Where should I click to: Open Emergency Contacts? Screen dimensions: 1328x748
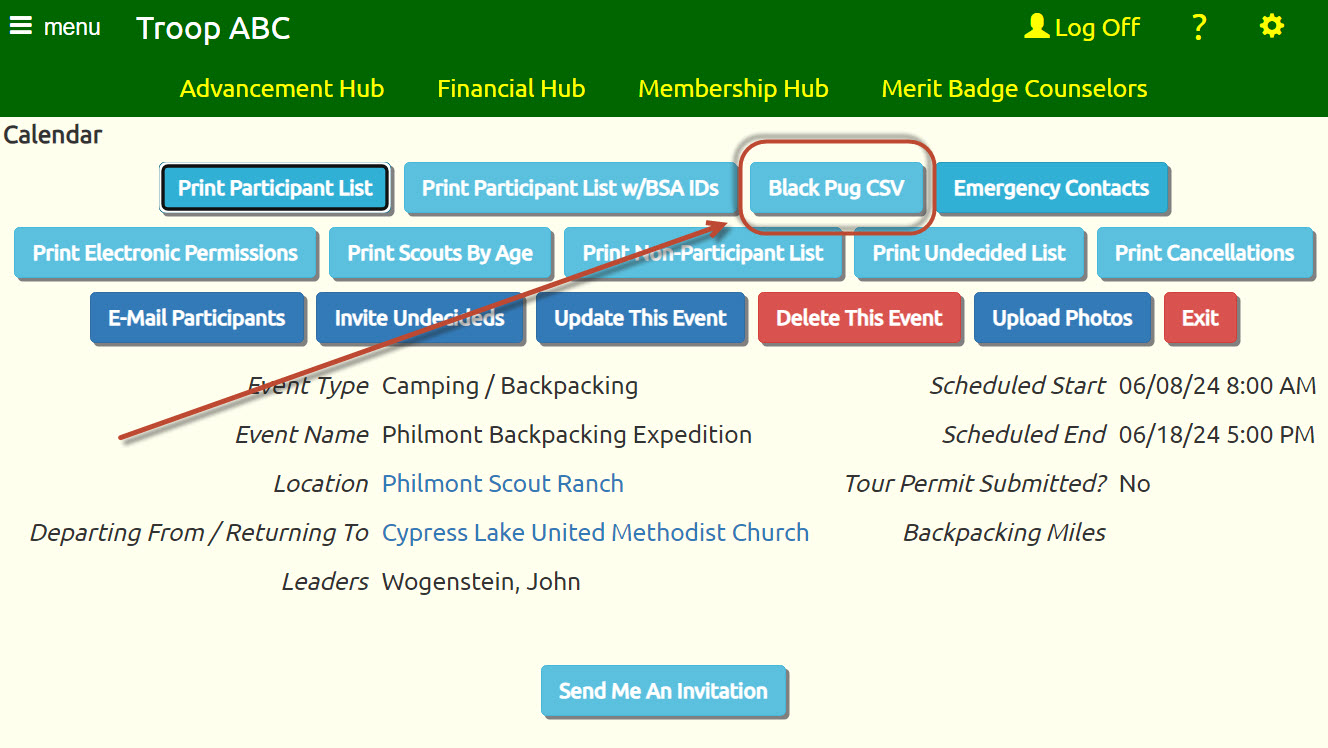tap(1051, 188)
